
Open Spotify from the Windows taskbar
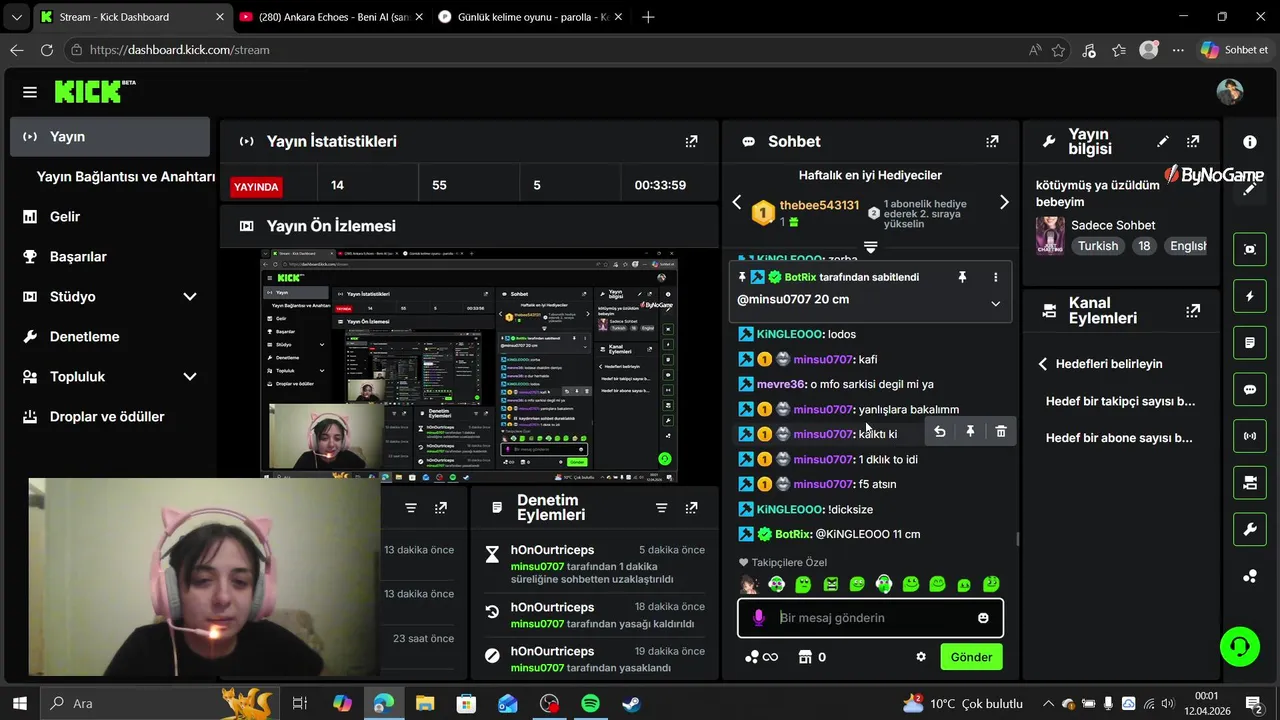(x=590, y=703)
